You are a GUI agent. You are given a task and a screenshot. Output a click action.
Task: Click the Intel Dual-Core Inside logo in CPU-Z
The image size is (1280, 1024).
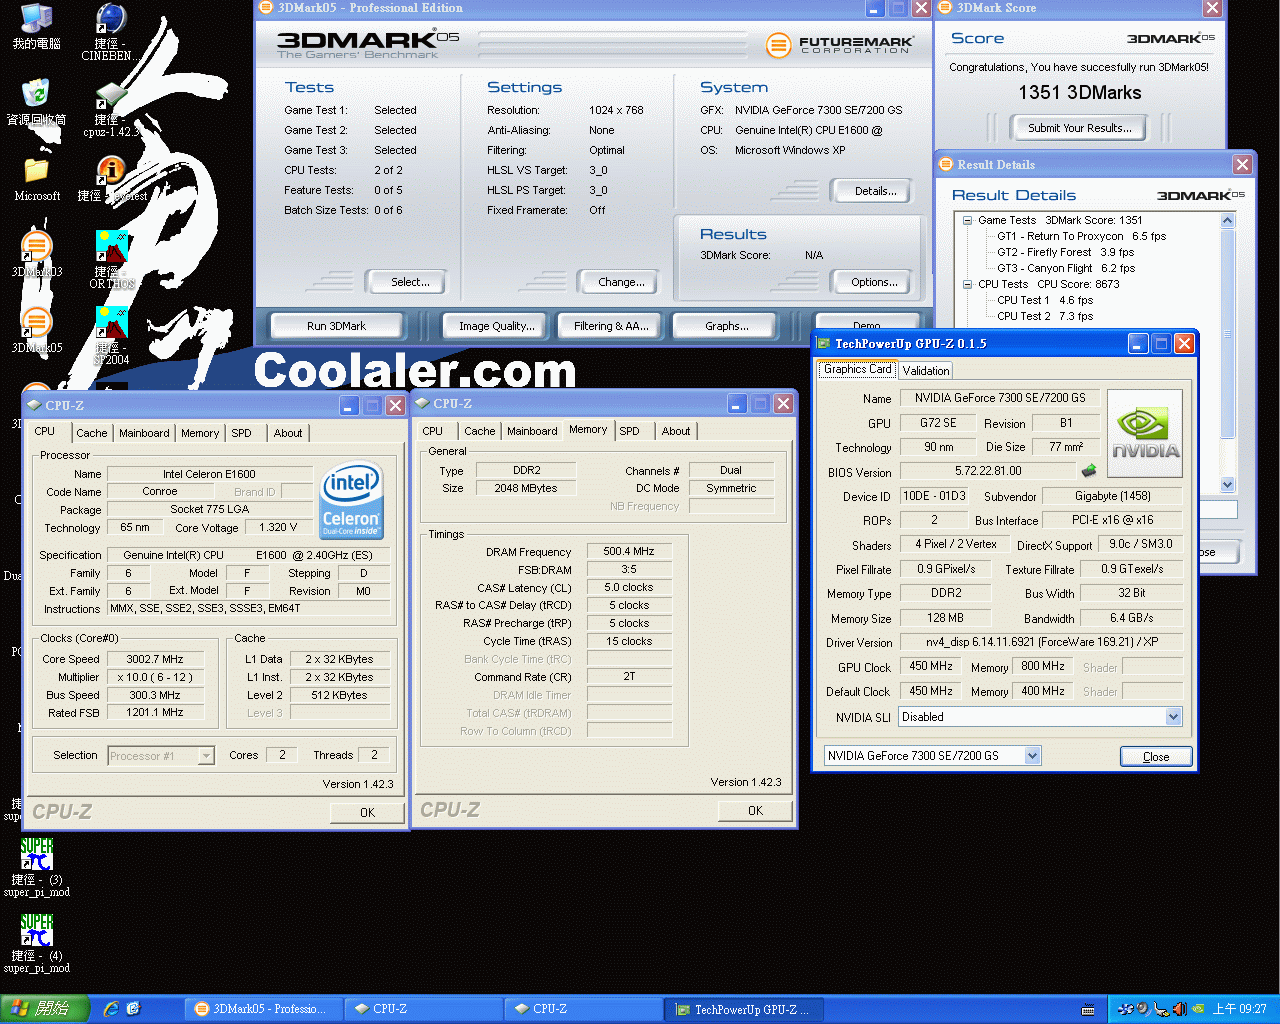pyautogui.click(x=351, y=500)
